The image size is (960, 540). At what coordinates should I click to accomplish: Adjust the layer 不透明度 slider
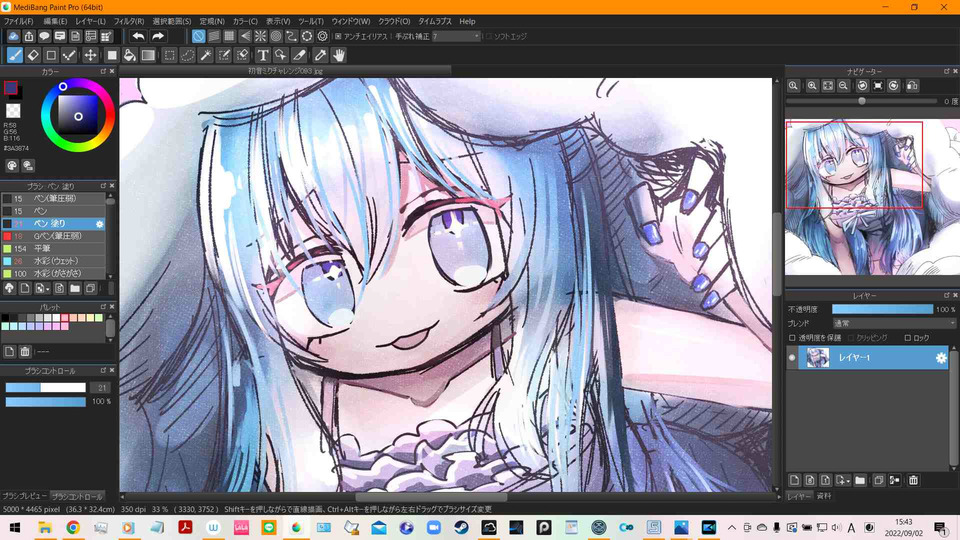(x=882, y=309)
